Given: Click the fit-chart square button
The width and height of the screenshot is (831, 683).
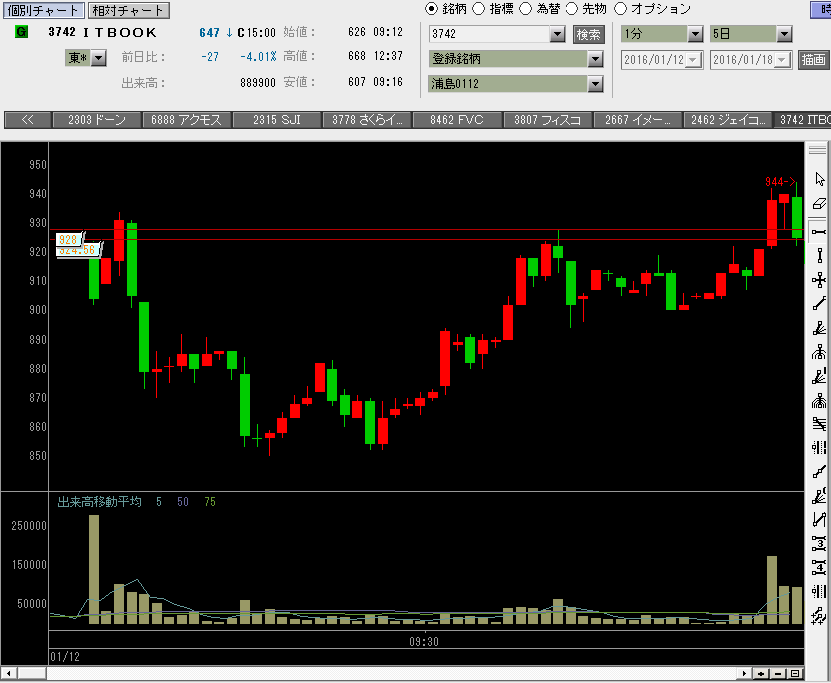Looking at the screenshot, I should pyautogui.click(x=795, y=673).
